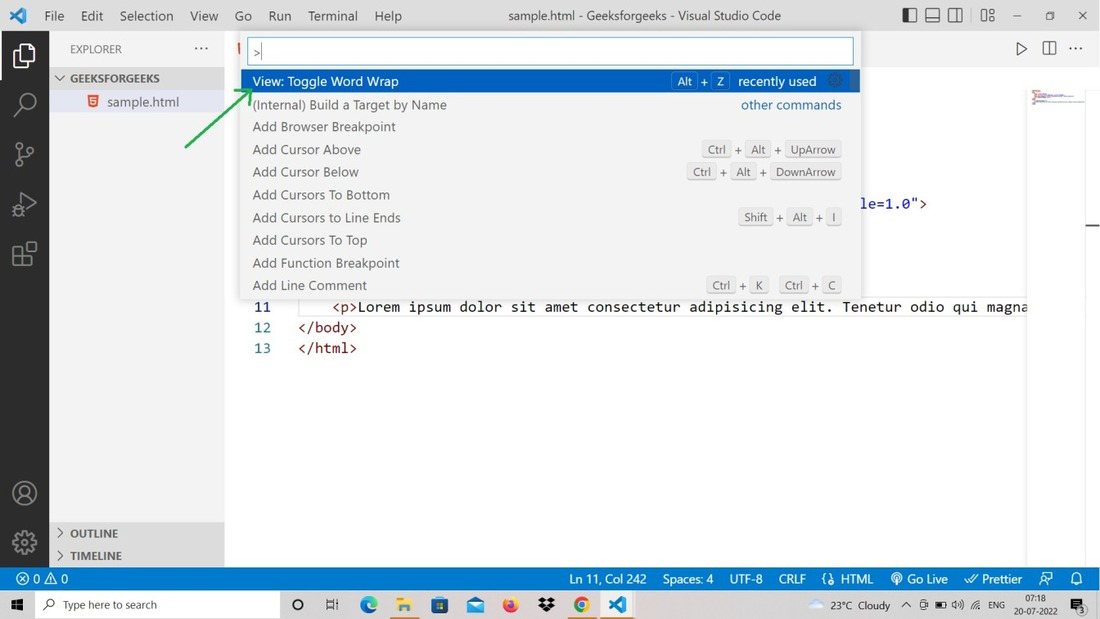Expand the OUTLINE section
Image resolution: width=1100 pixels, height=619 pixels.
click(x=137, y=533)
